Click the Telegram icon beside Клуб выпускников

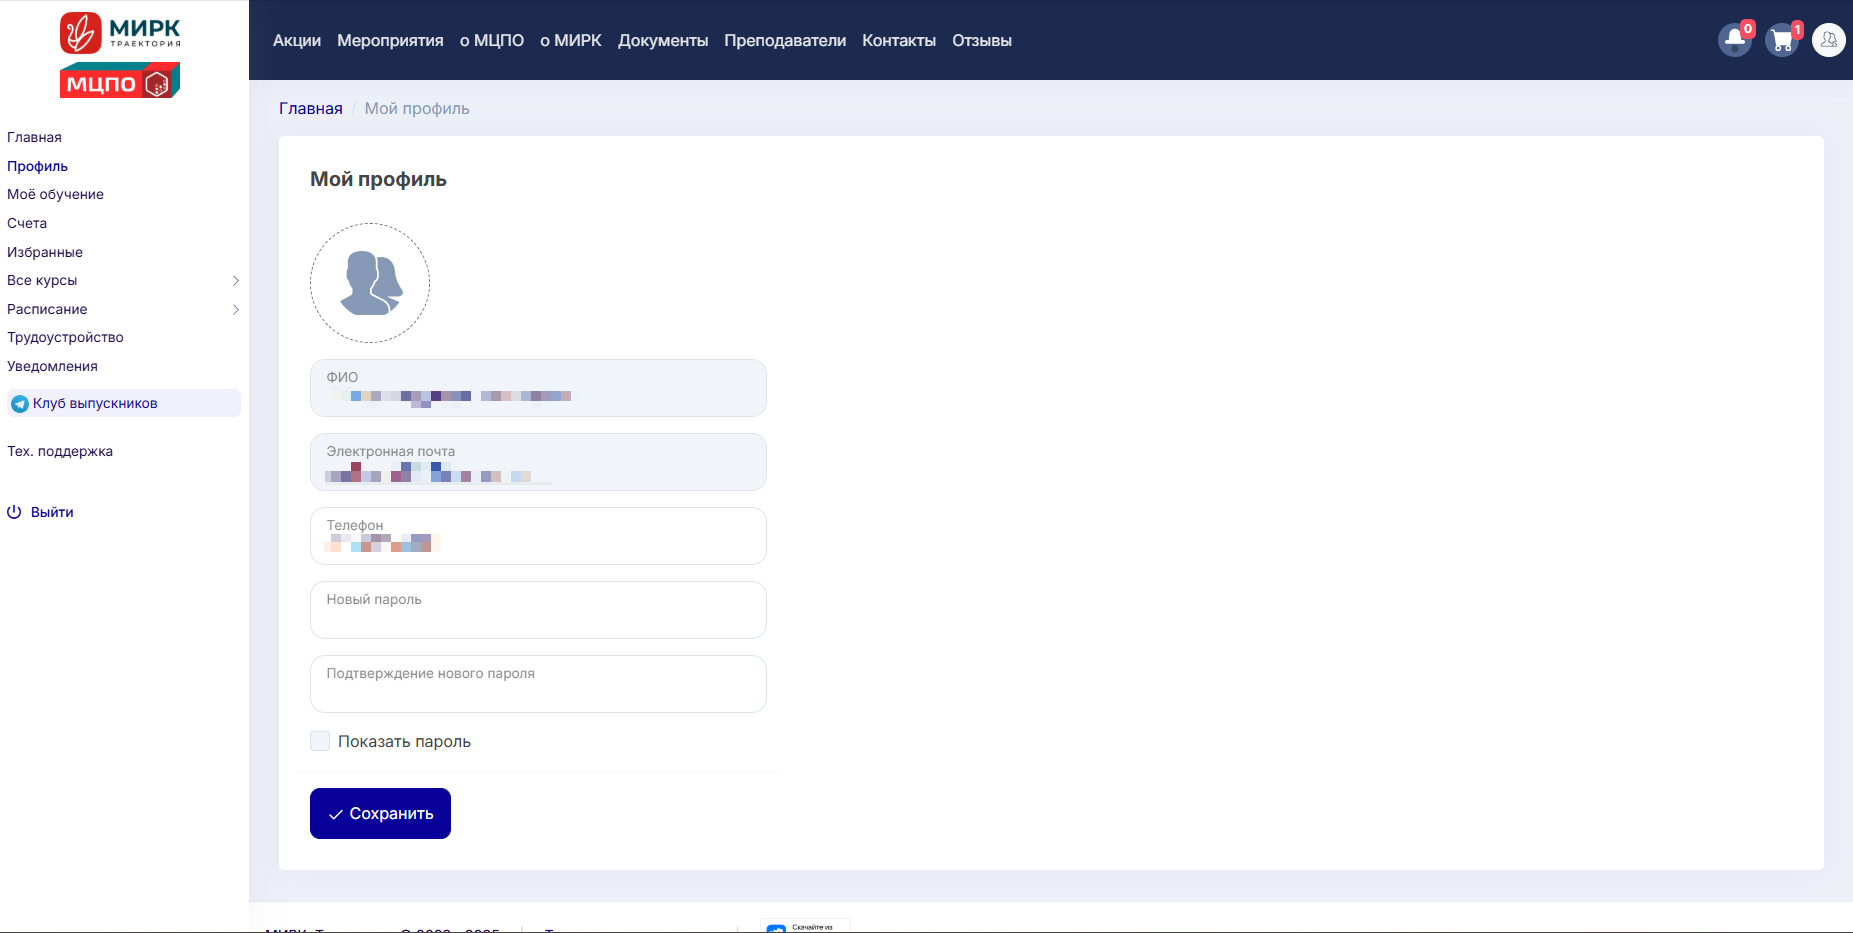click(19, 404)
